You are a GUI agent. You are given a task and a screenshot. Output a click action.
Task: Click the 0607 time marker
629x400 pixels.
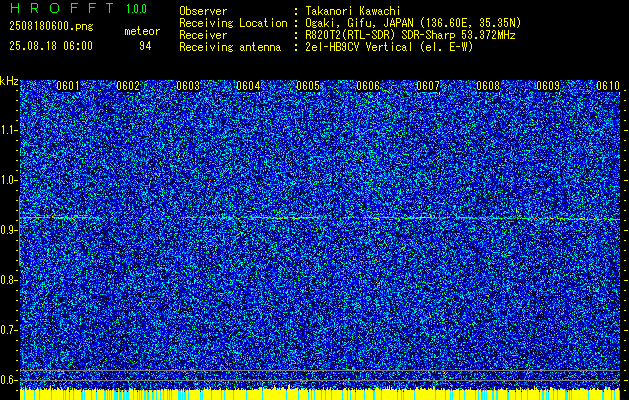click(428, 86)
